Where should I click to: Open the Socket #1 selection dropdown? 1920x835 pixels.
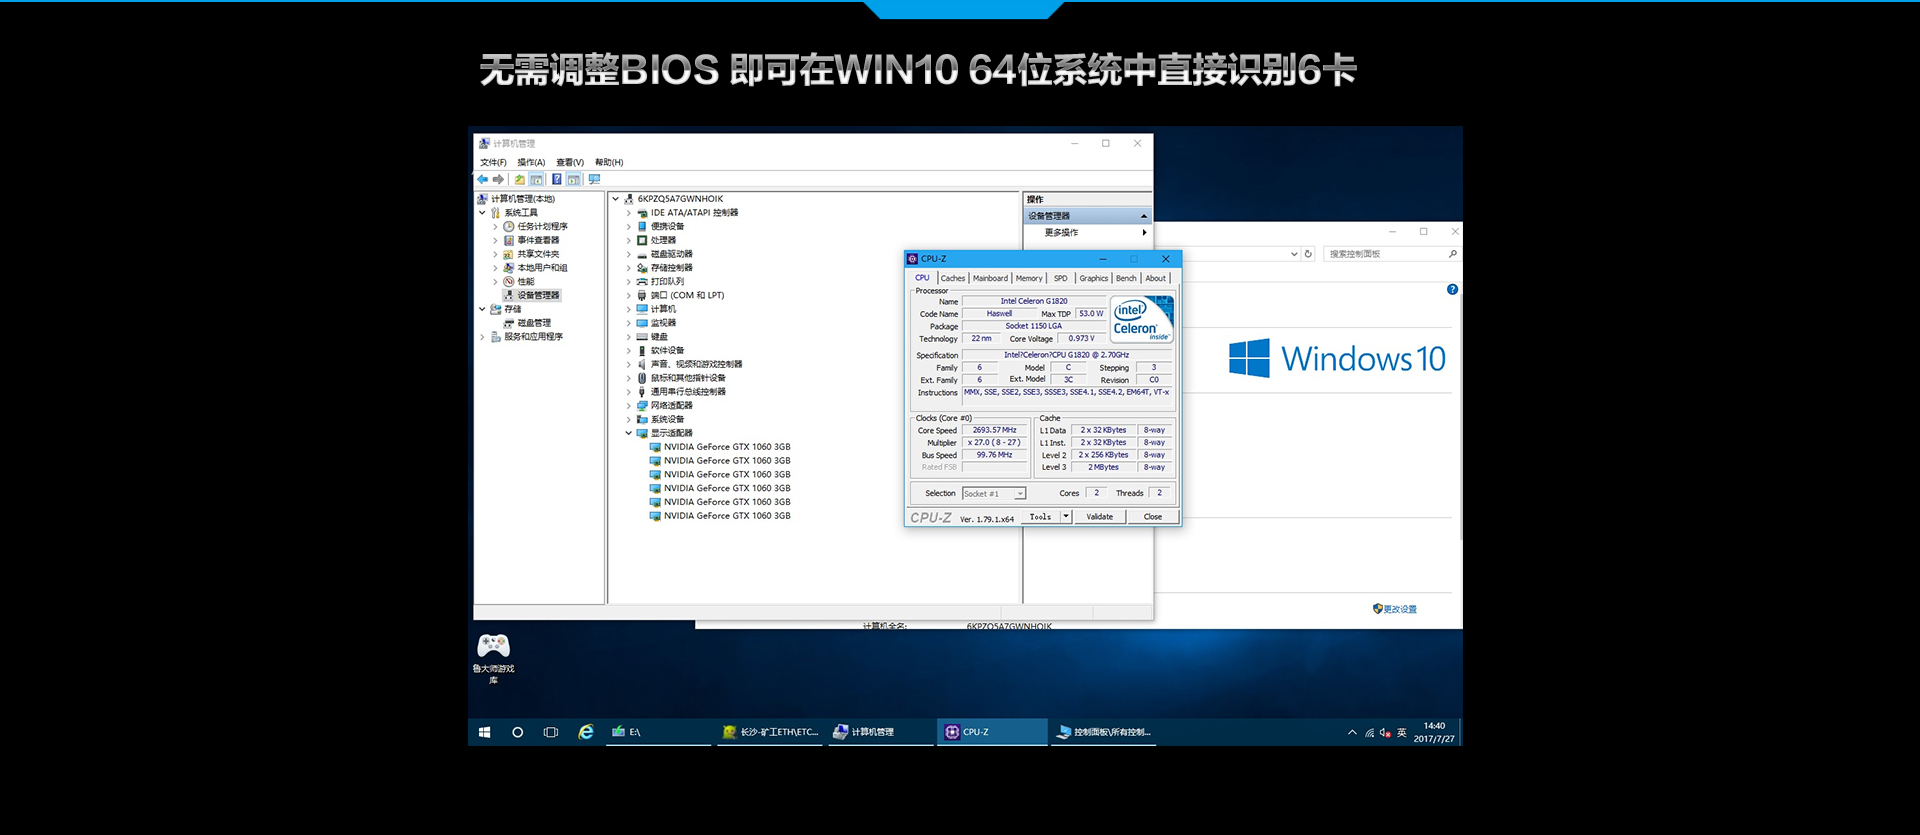(x=1019, y=494)
